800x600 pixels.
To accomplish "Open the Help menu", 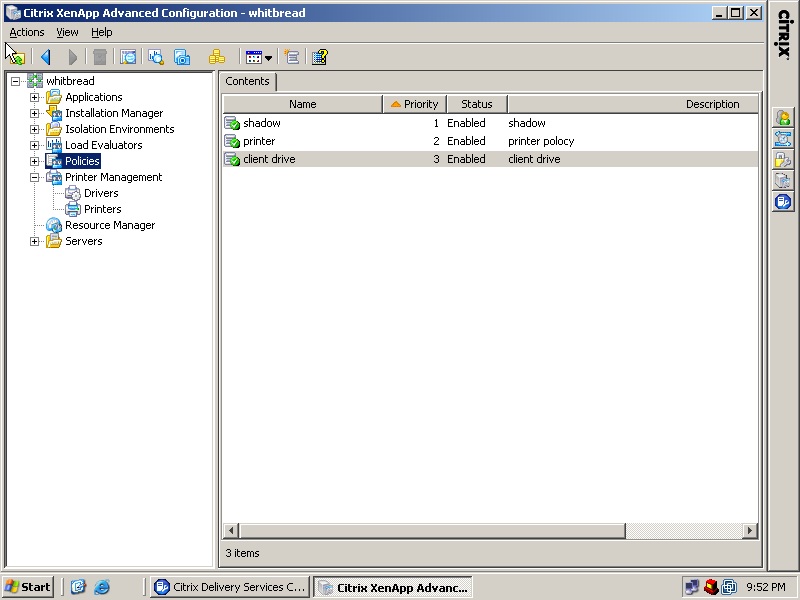I will pyautogui.click(x=102, y=32).
